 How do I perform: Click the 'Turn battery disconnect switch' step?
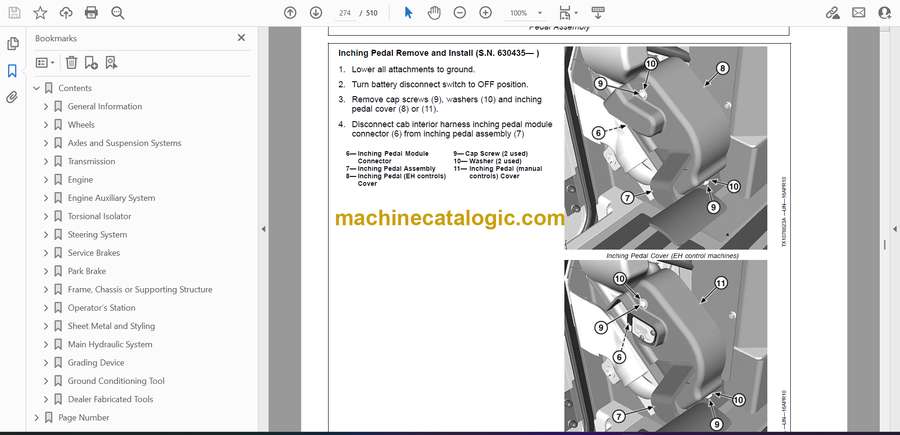[440, 84]
